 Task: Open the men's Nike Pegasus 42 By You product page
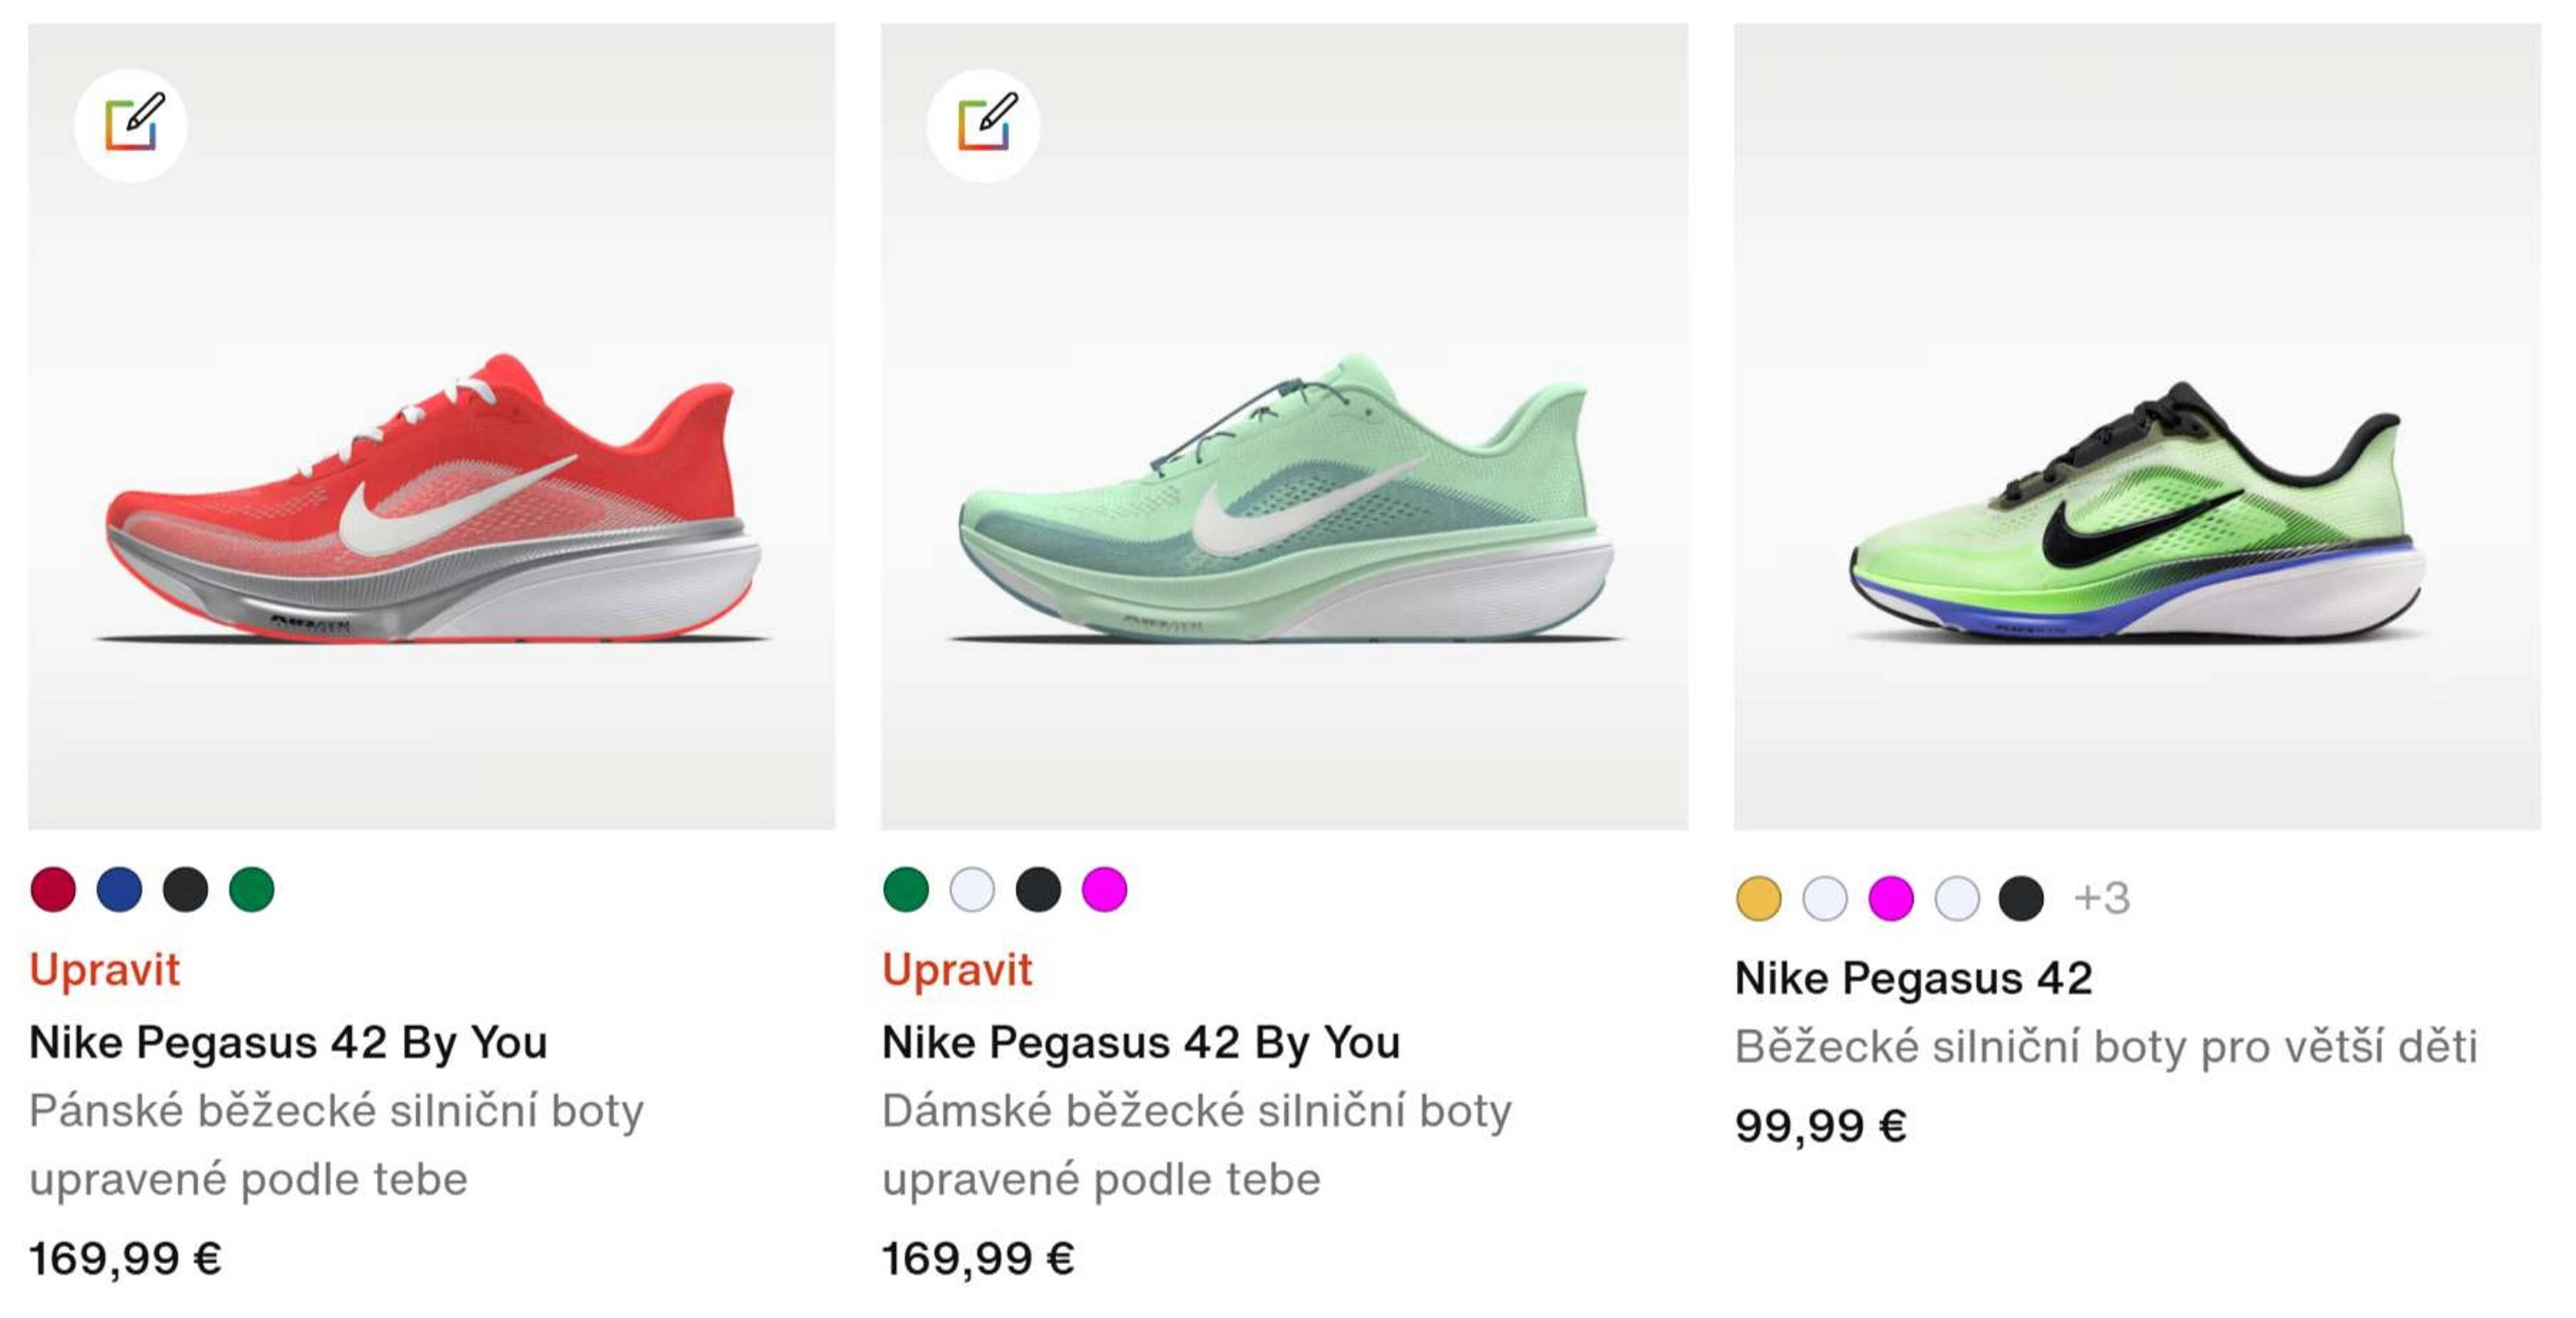(289, 1040)
